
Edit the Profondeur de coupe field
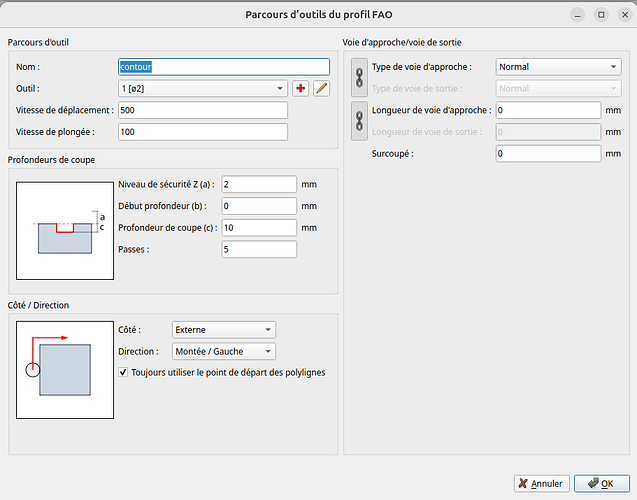click(259, 228)
